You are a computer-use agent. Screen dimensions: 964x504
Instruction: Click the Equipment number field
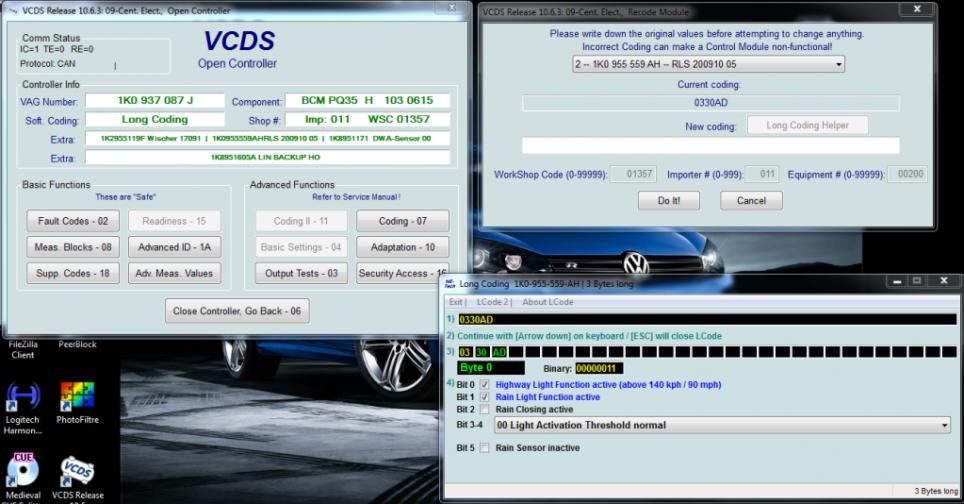[x=907, y=174]
